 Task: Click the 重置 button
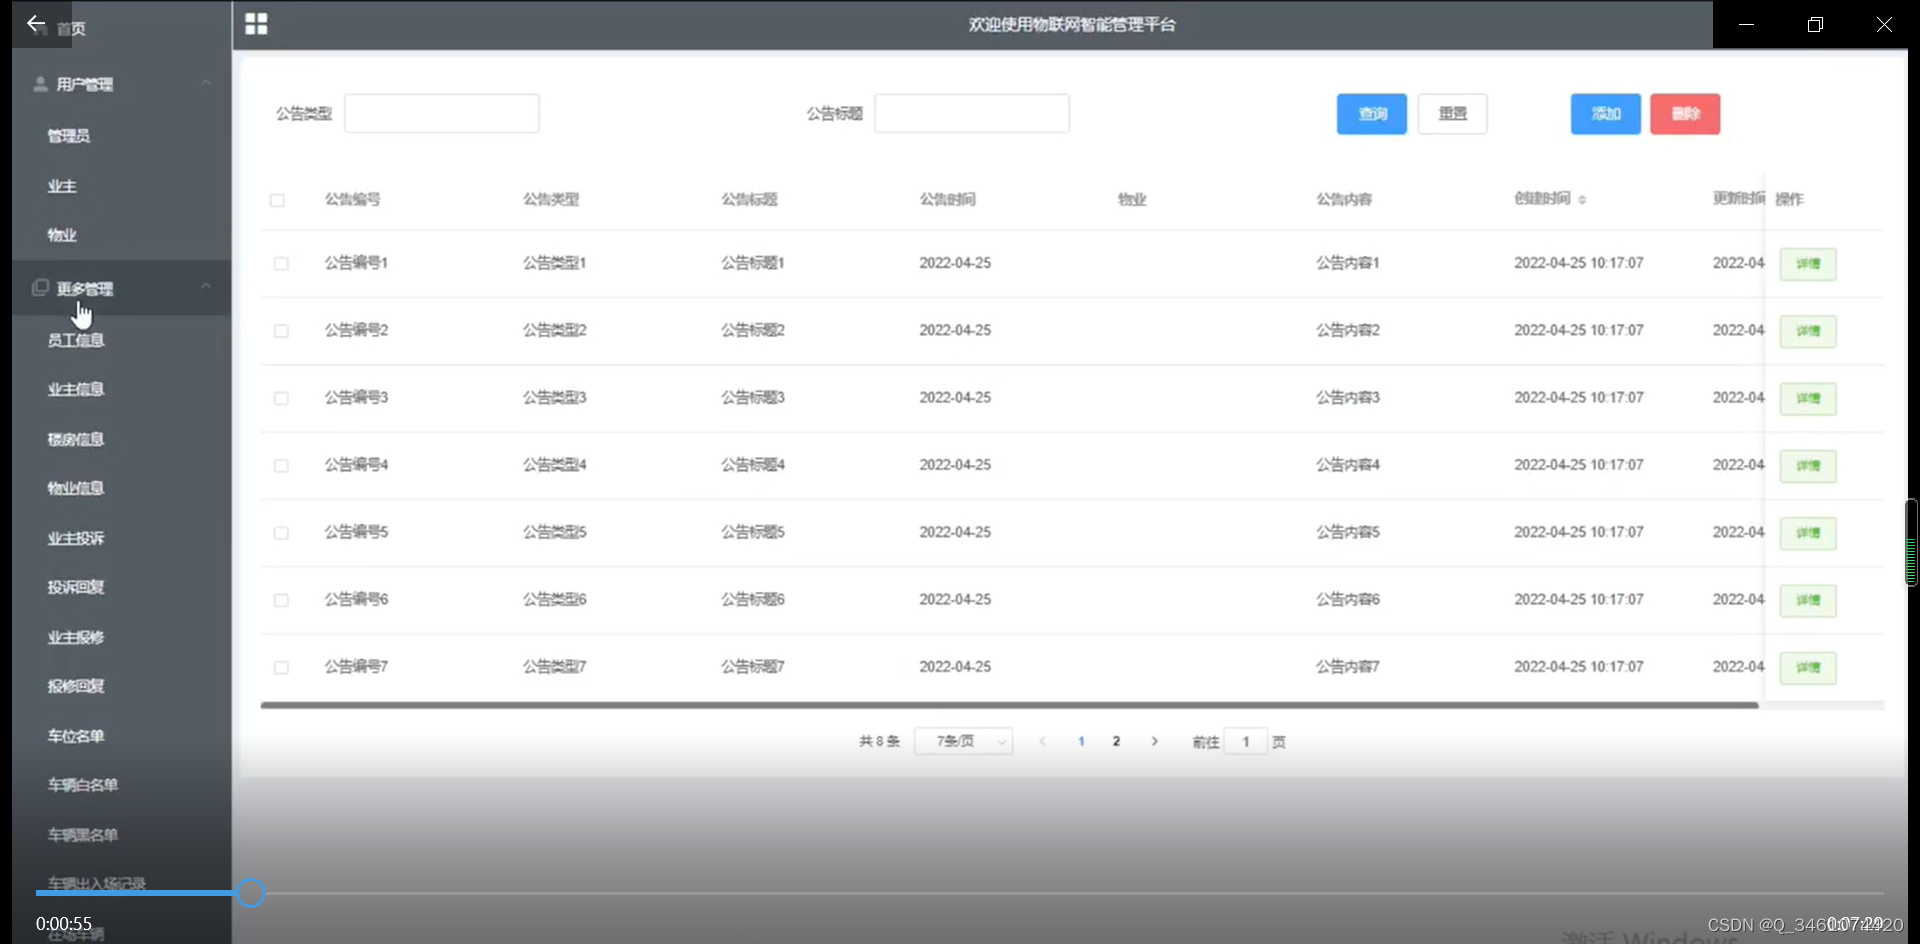click(x=1452, y=114)
